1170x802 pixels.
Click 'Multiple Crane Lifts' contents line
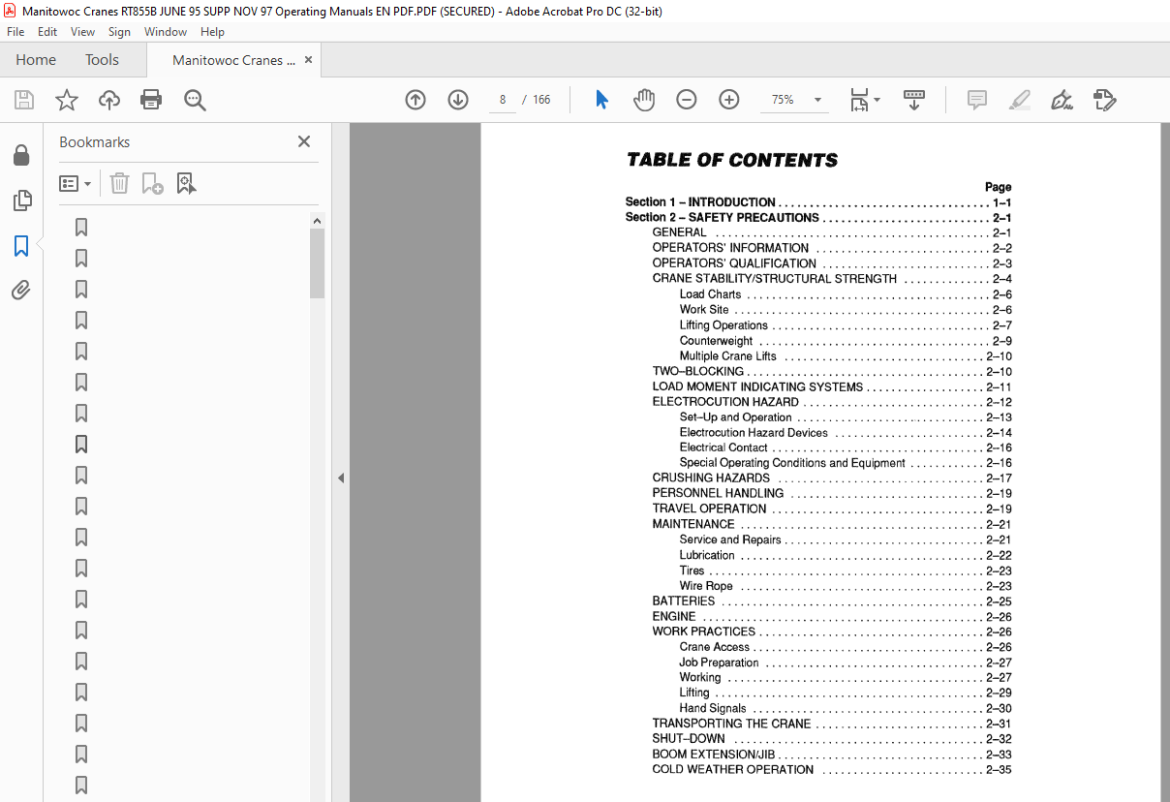[x=845, y=357]
